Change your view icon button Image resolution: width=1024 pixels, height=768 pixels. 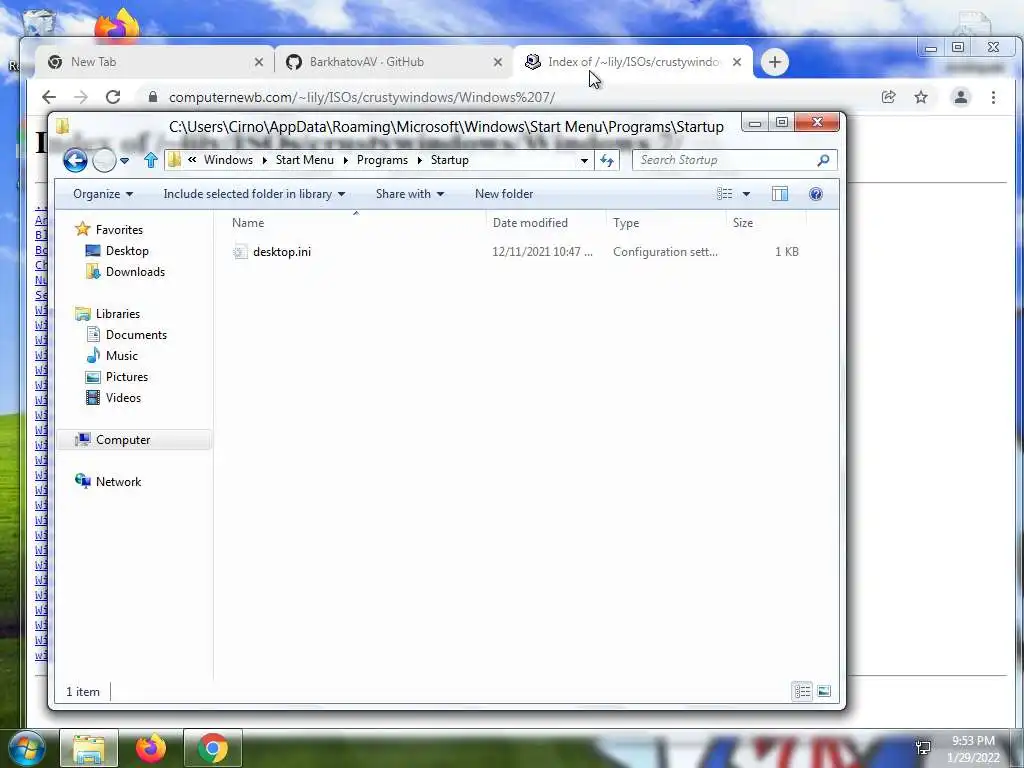coord(724,194)
